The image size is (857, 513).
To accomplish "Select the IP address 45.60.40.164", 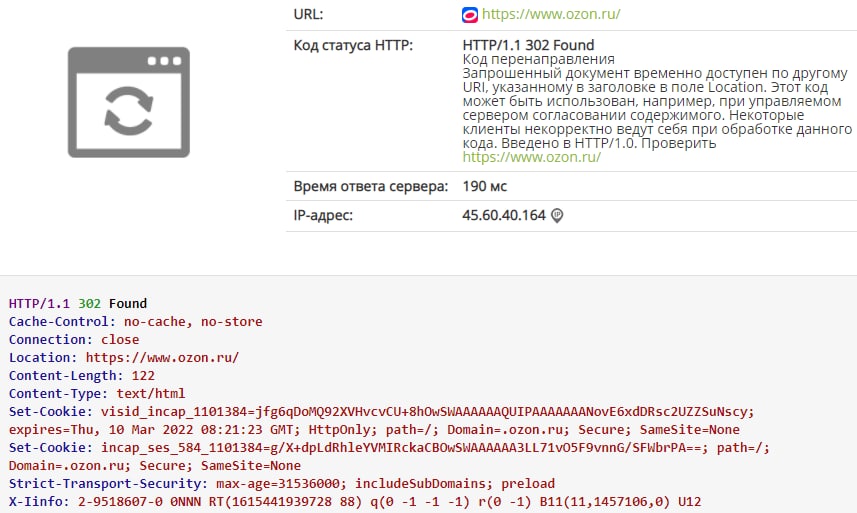I will click(504, 215).
